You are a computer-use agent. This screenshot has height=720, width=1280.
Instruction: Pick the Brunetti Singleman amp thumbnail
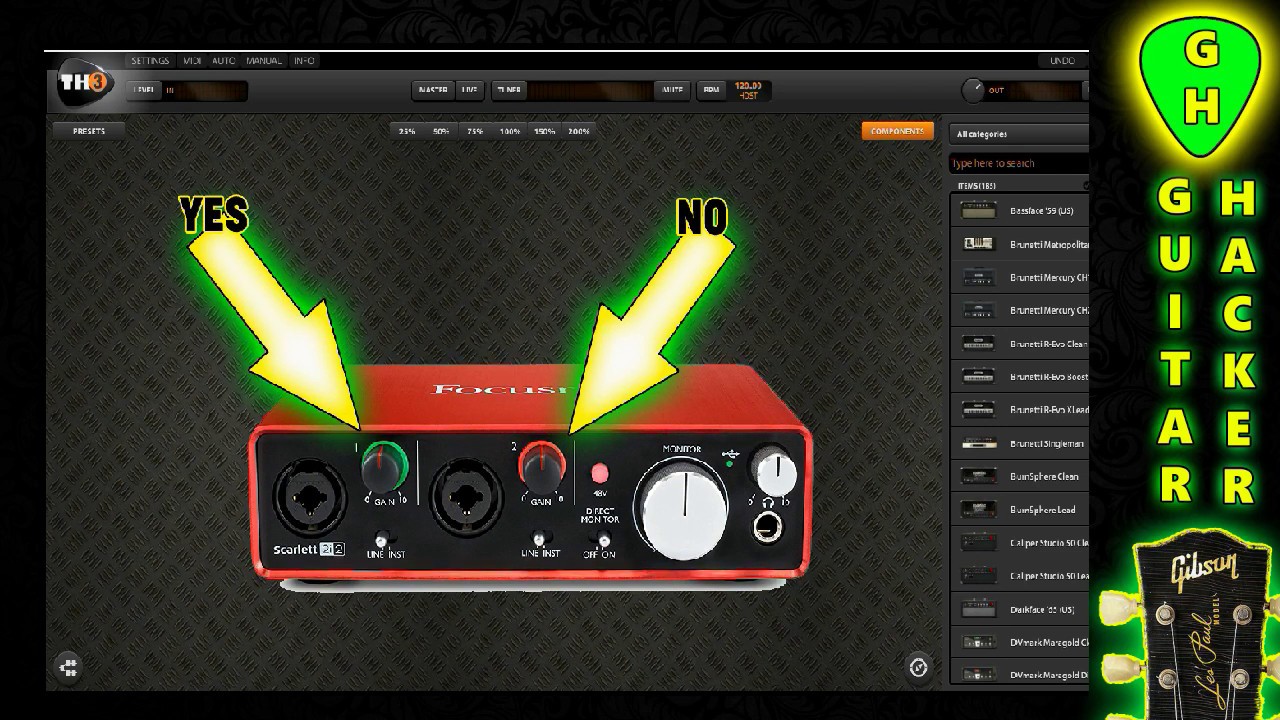point(979,443)
